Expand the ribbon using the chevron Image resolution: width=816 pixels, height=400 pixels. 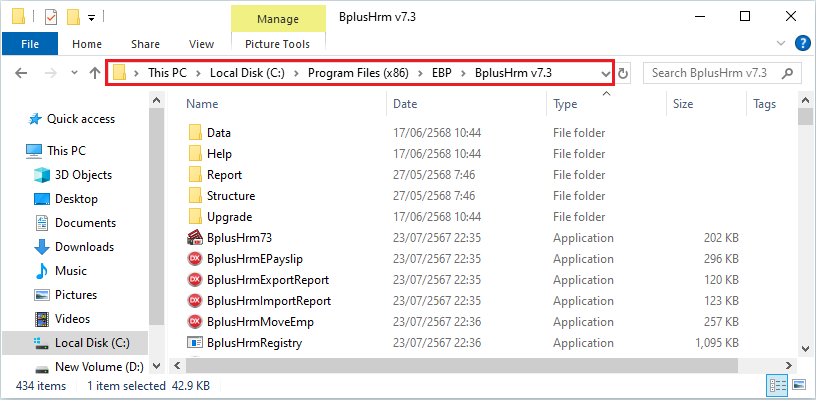coord(782,43)
